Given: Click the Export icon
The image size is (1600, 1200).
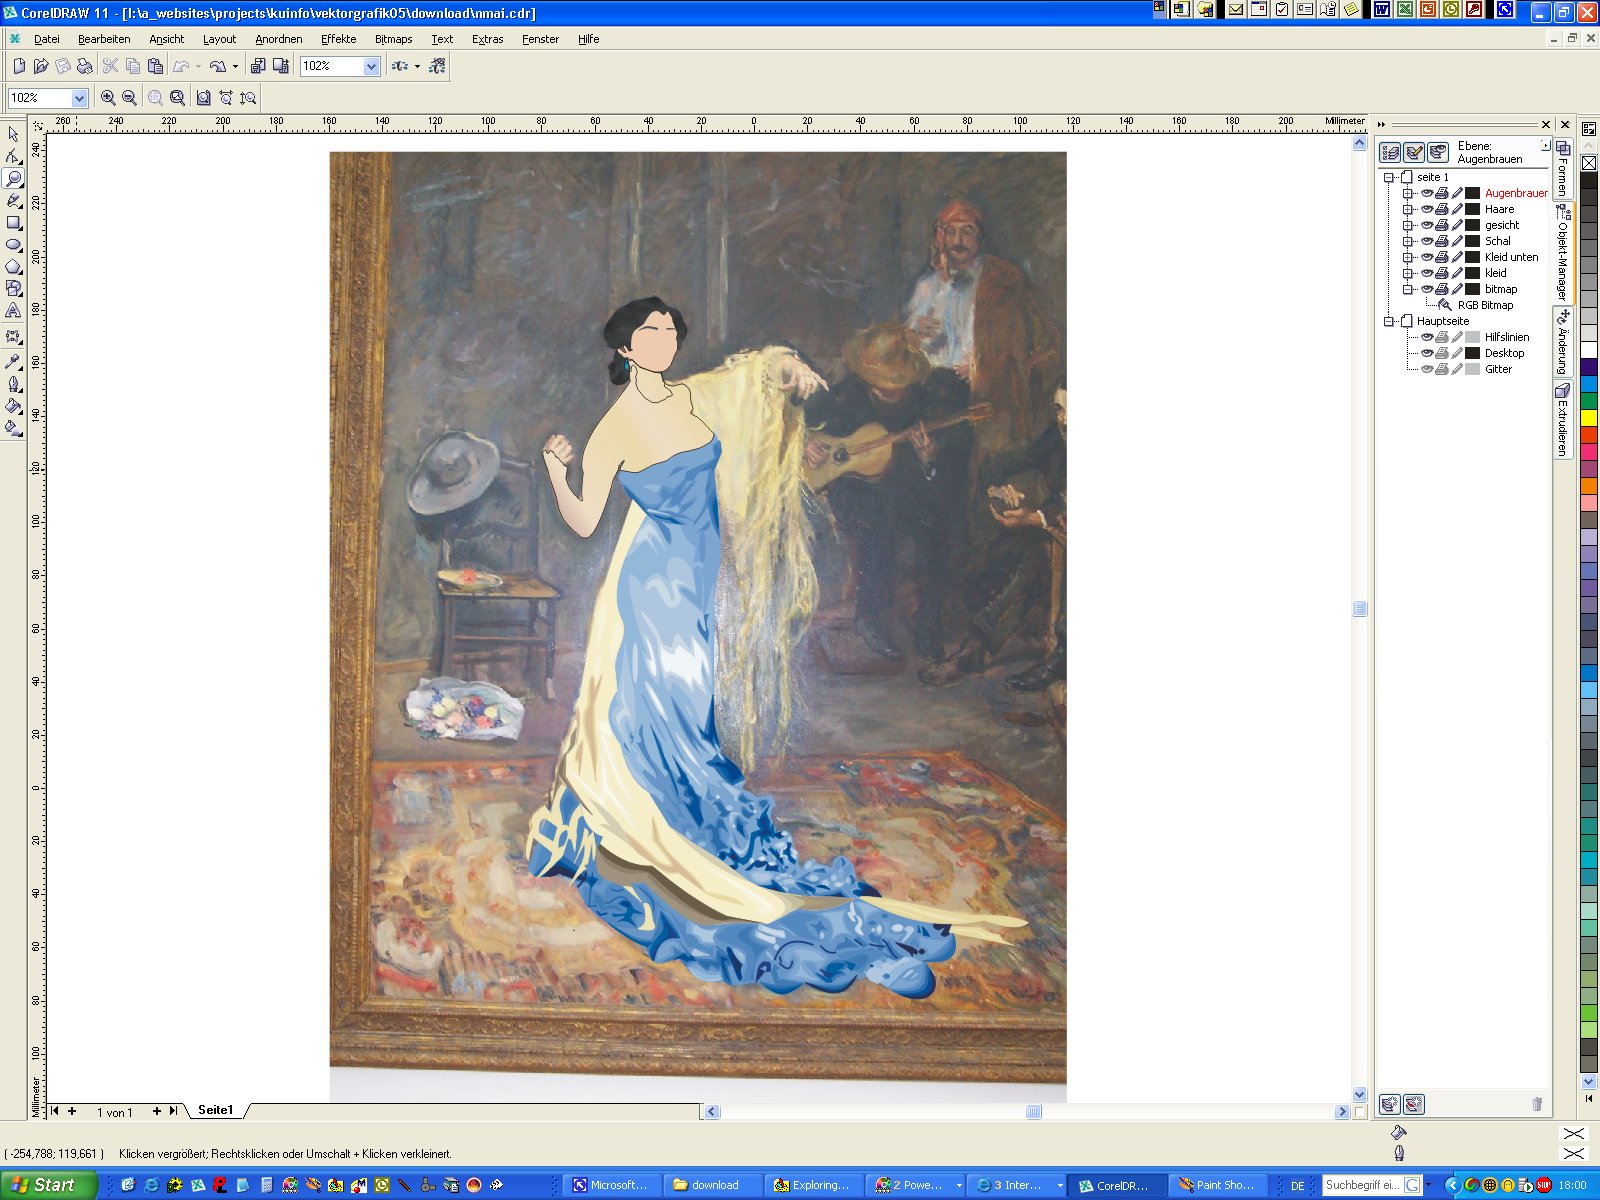Looking at the screenshot, I should click(281, 66).
